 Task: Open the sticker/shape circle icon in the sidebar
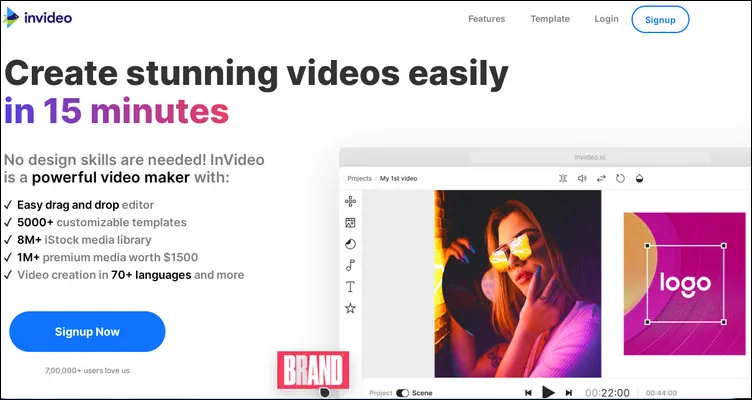pyautogui.click(x=351, y=244)
